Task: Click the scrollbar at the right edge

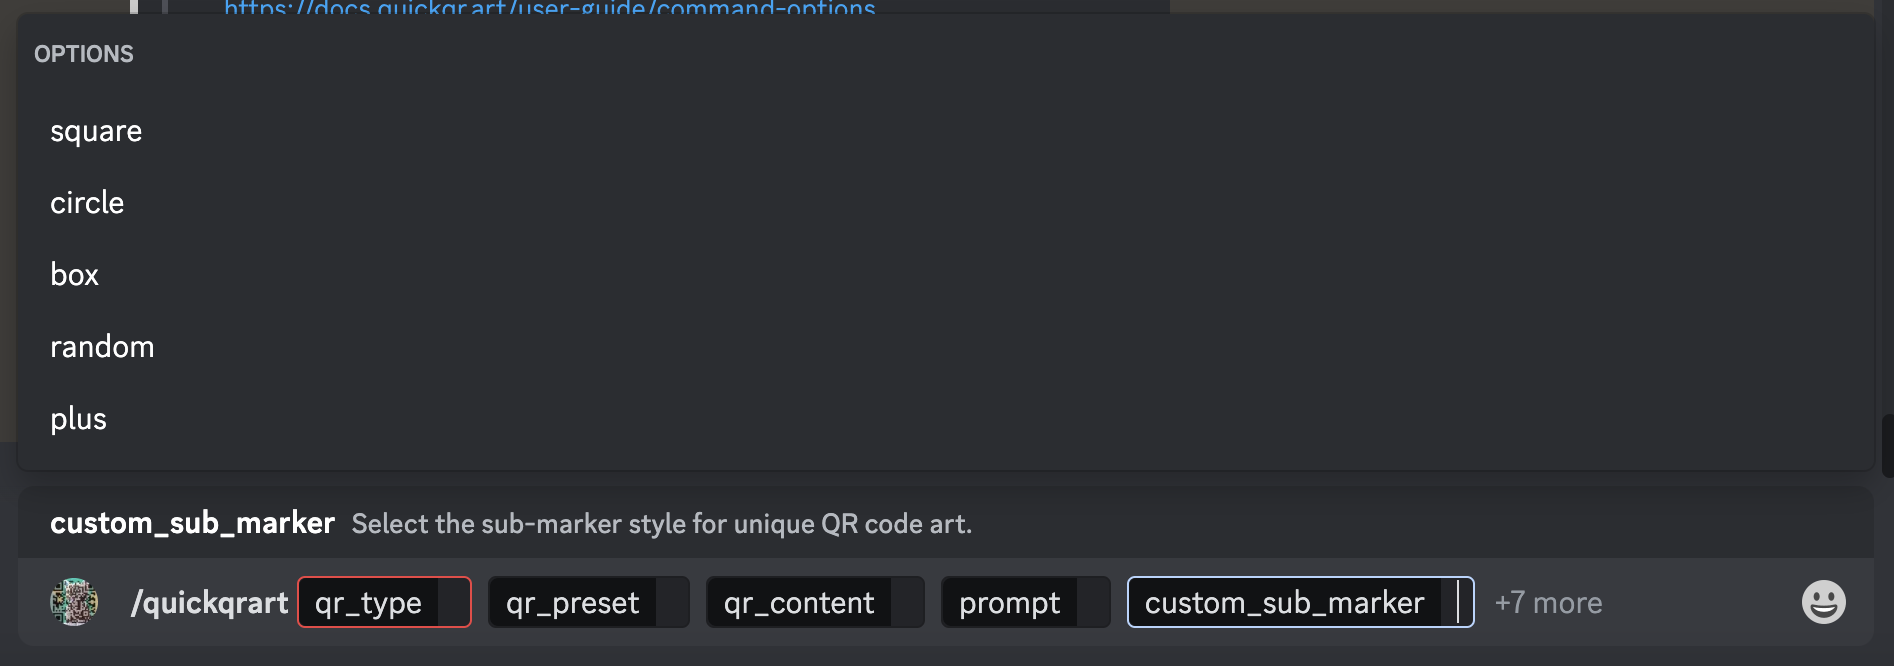Action: (x=1887, y=446)
